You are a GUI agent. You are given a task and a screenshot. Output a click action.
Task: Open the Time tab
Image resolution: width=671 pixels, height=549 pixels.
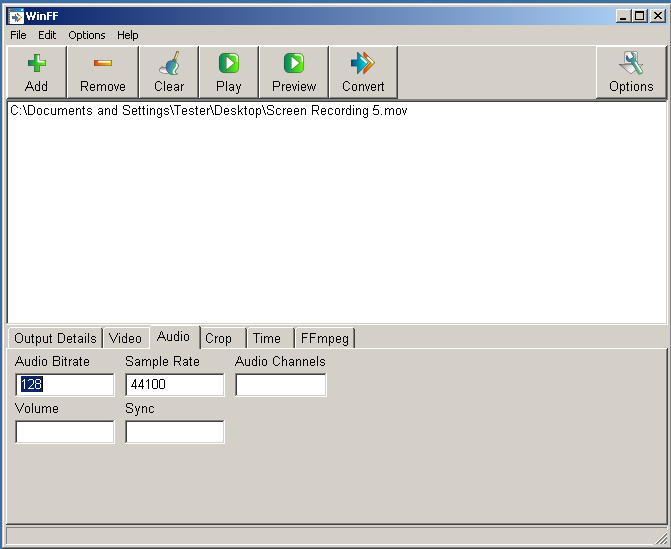pyautogui.click(x=270, y=338)
